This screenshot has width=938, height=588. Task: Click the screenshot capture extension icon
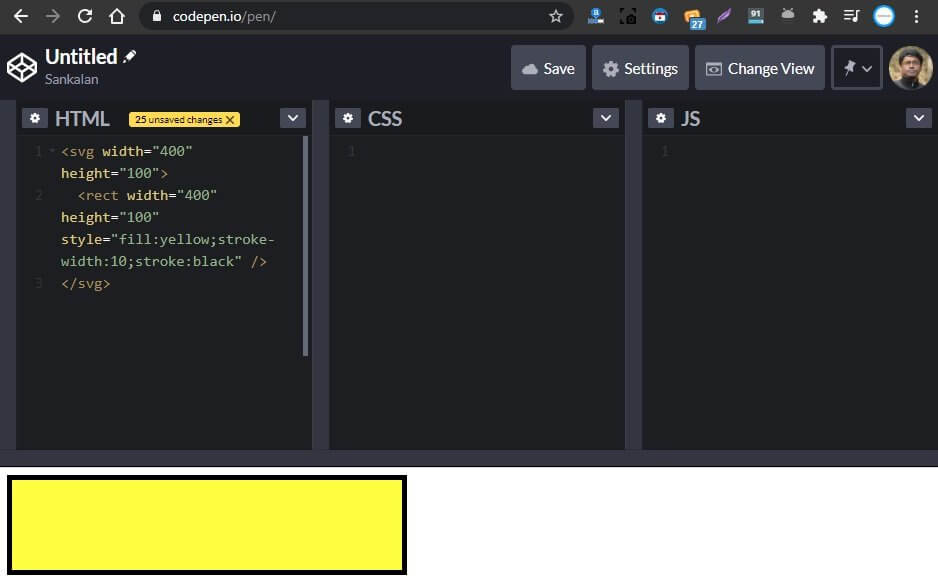[628, 16]
